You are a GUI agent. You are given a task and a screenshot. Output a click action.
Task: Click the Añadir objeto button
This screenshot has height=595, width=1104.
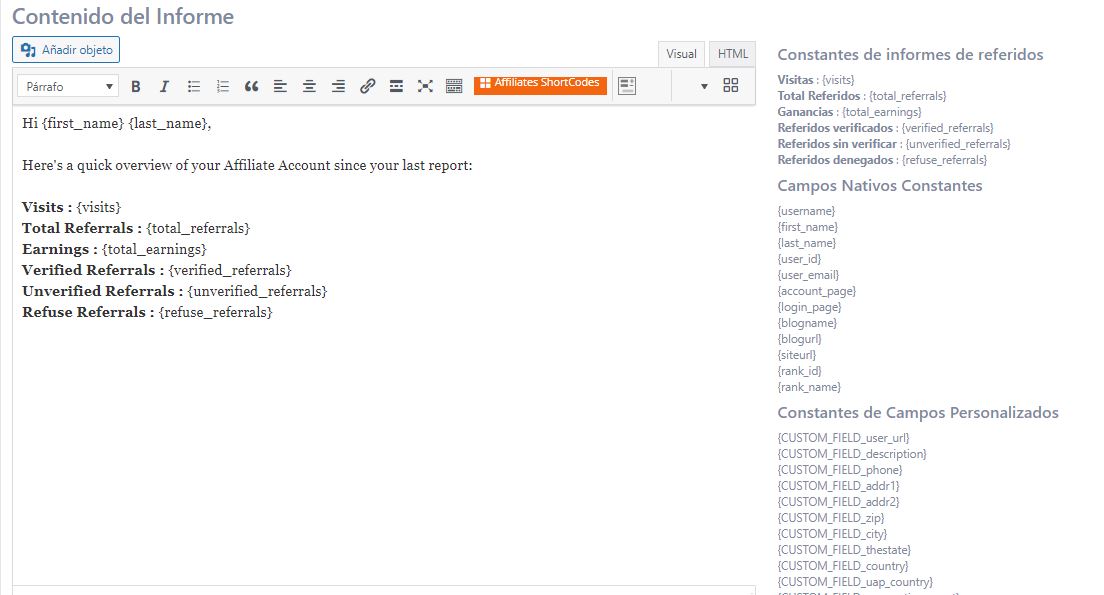click(66, 49)
